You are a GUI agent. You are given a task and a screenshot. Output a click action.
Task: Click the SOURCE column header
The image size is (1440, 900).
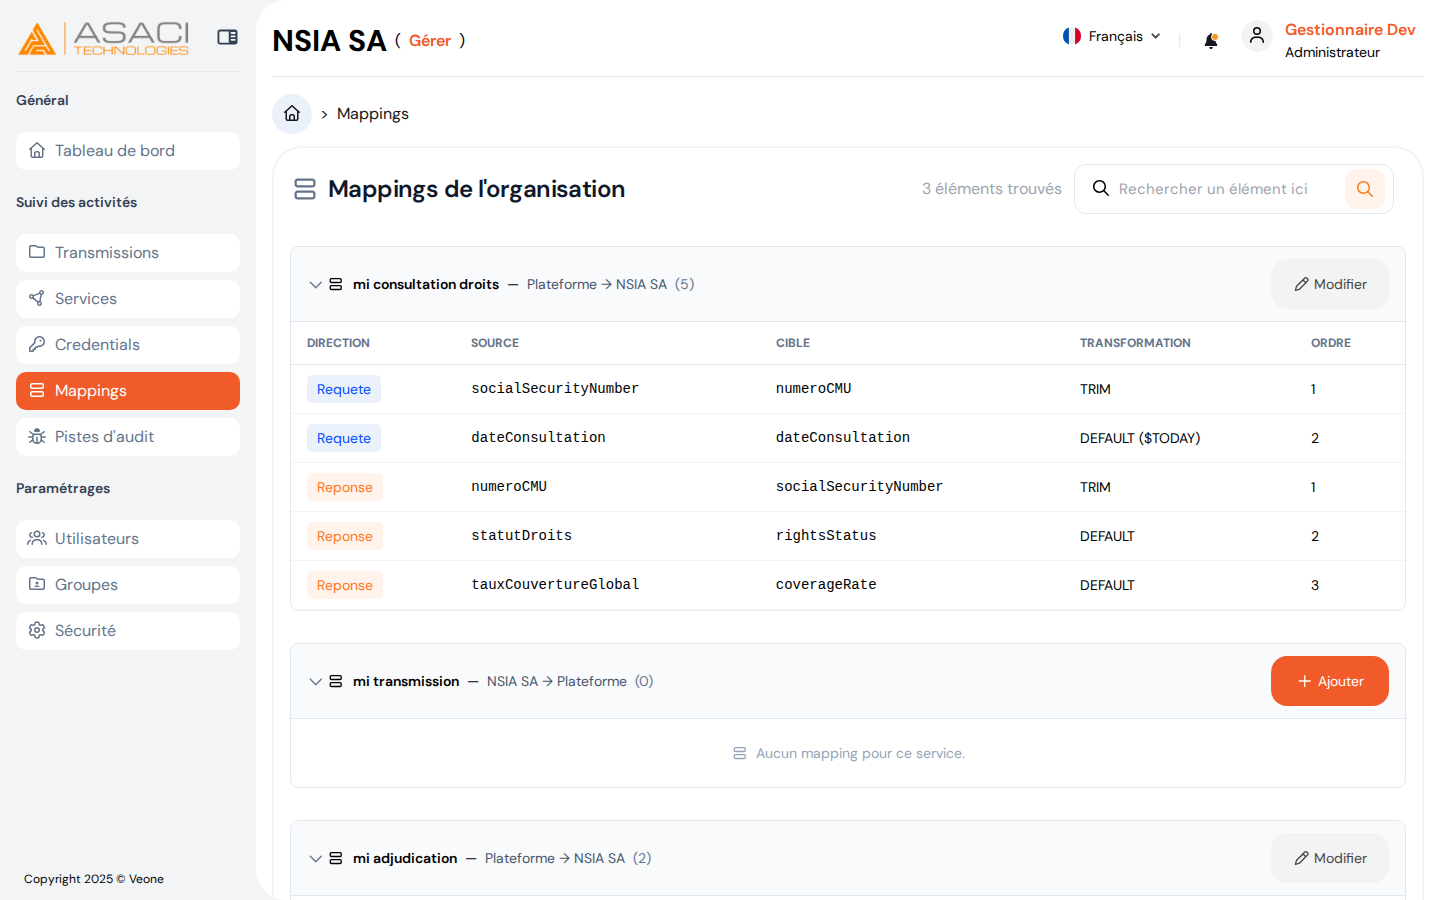tap(495, 343)
